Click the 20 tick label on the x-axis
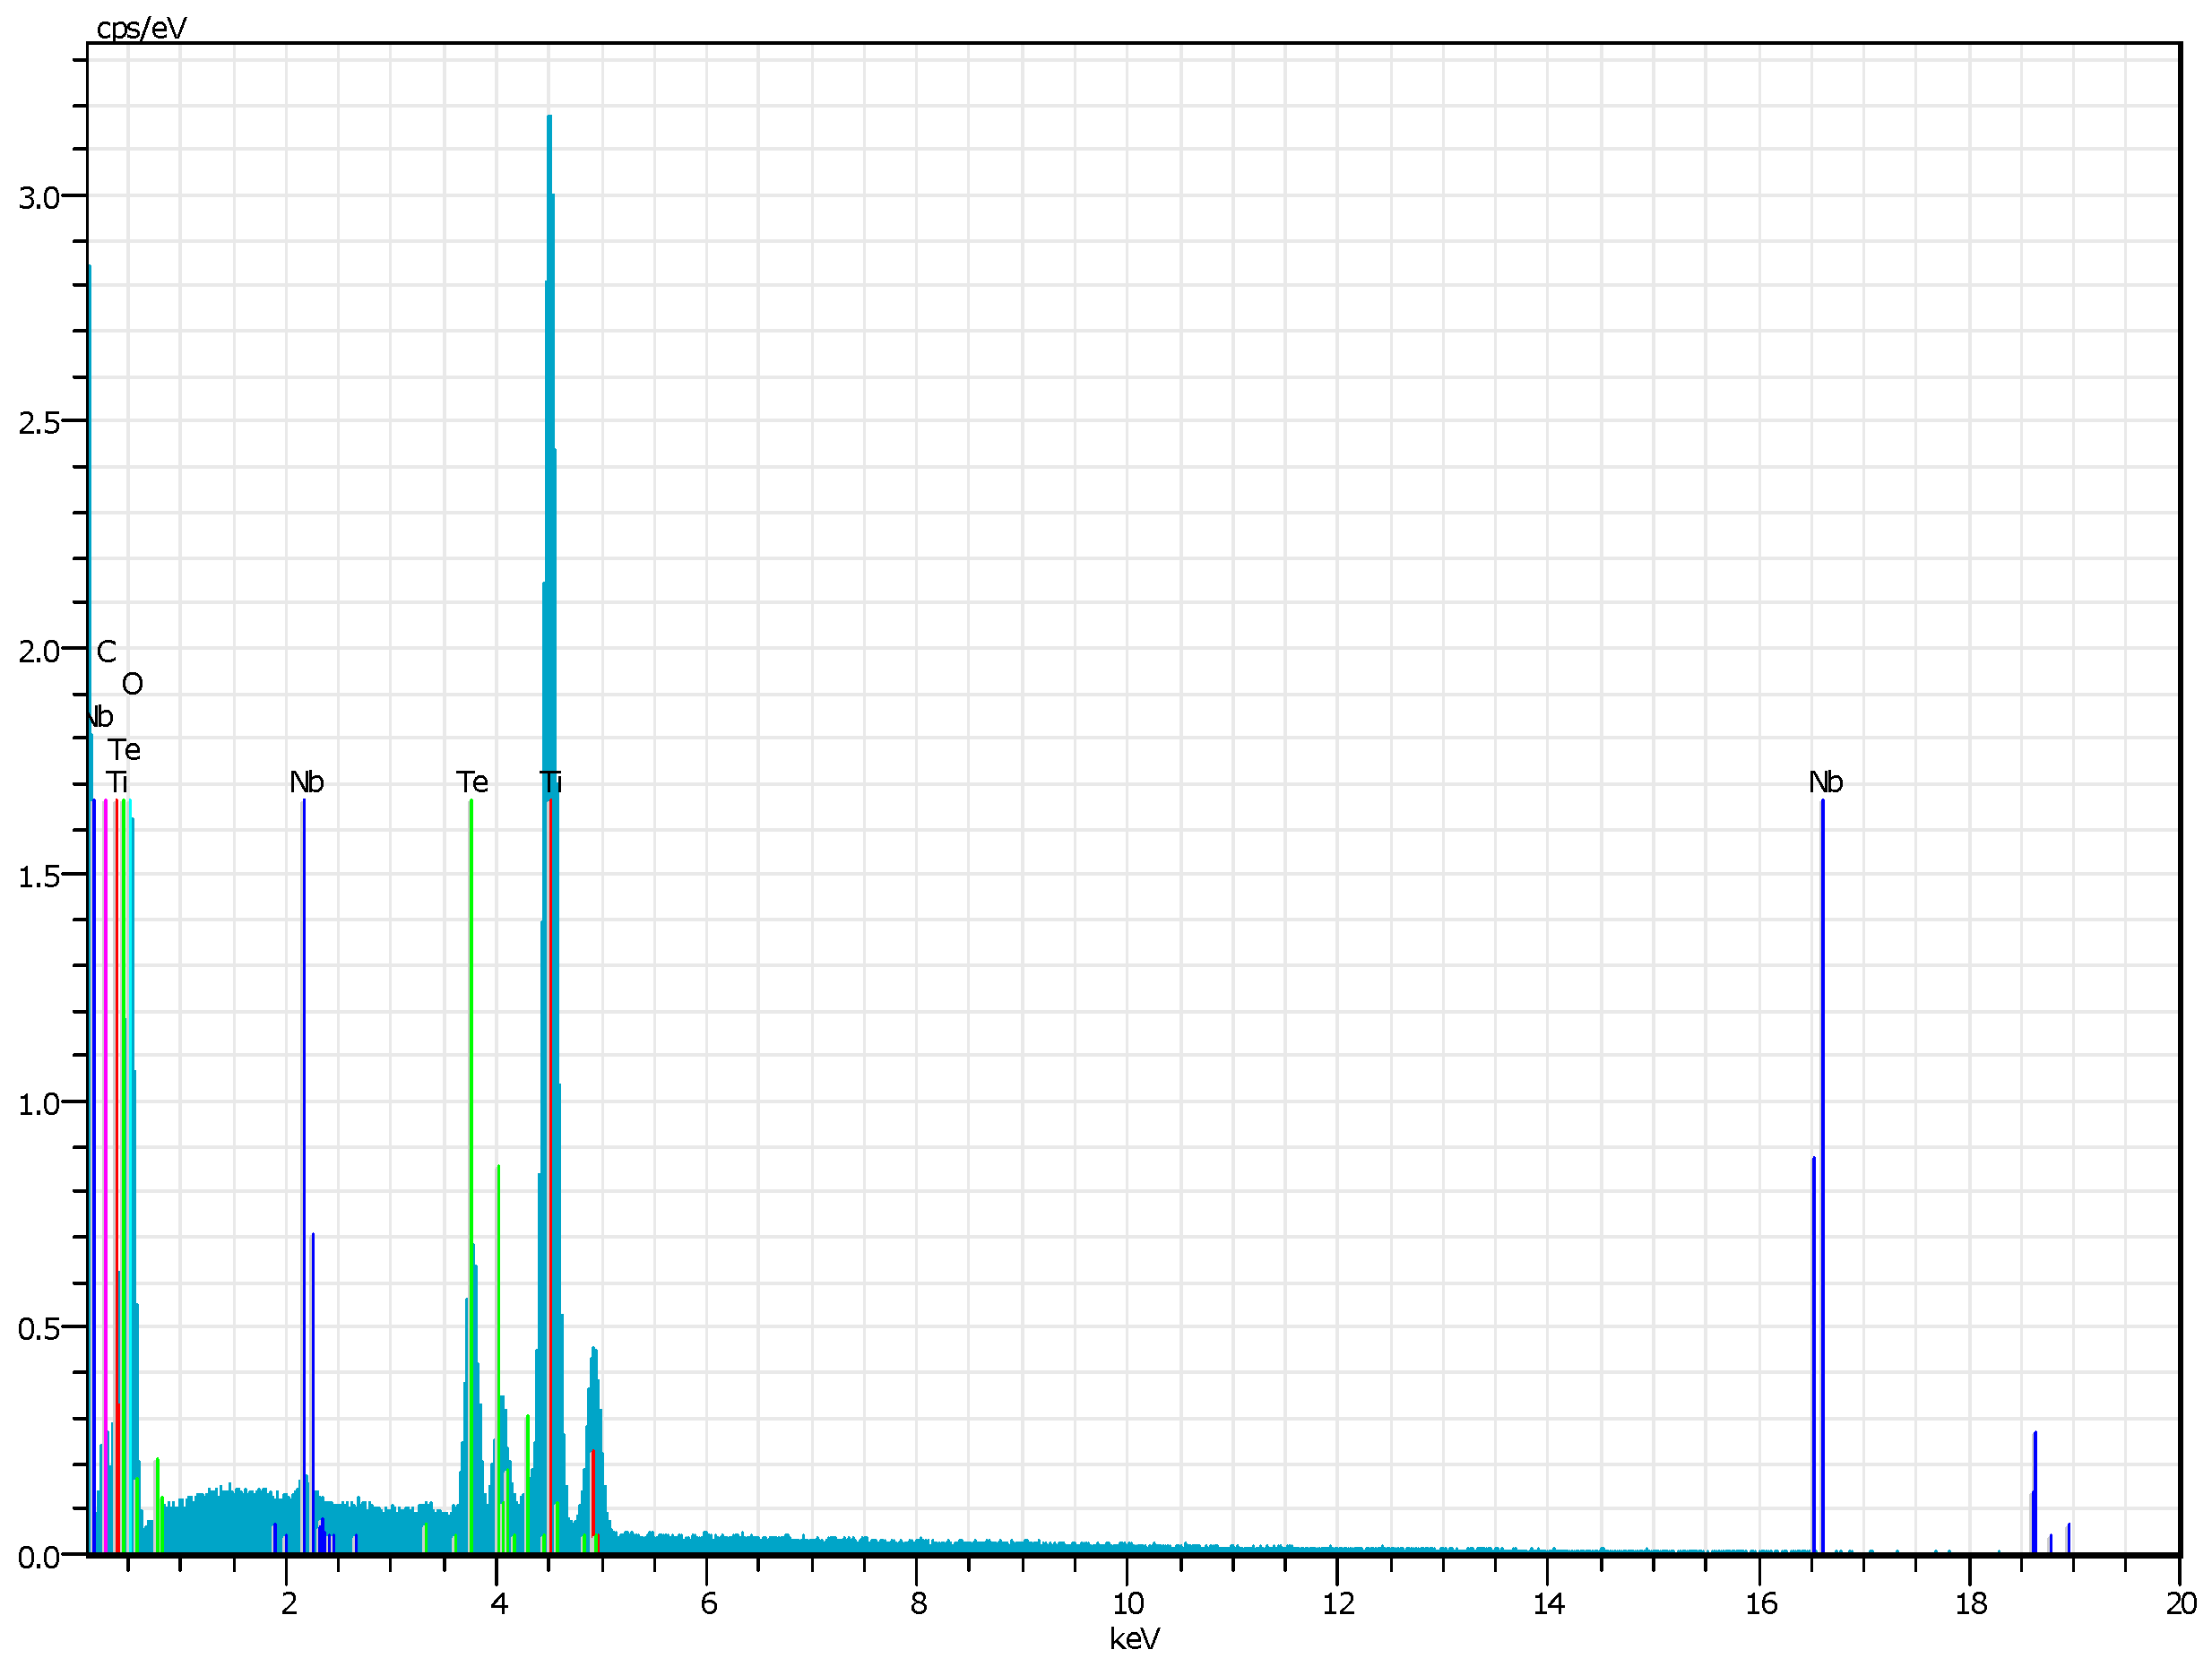This screenshot has width=2212, height=1667. [x=2181, y=1604]
